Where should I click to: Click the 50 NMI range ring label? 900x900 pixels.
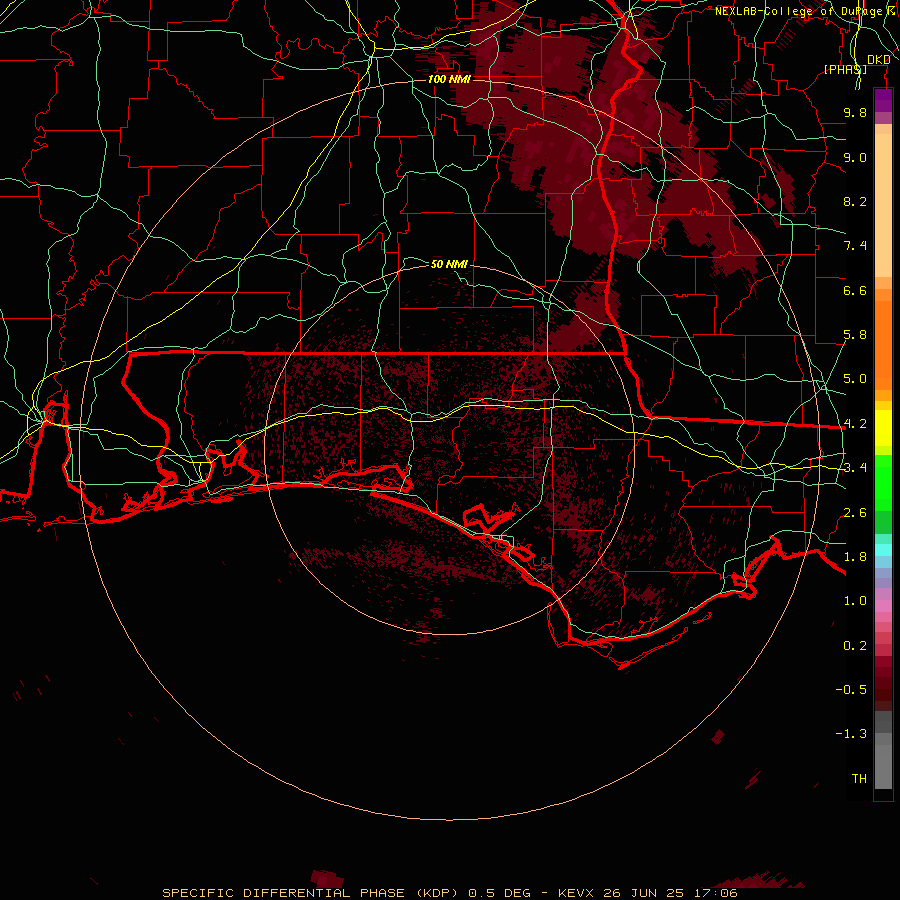click(x=449, y=264)
